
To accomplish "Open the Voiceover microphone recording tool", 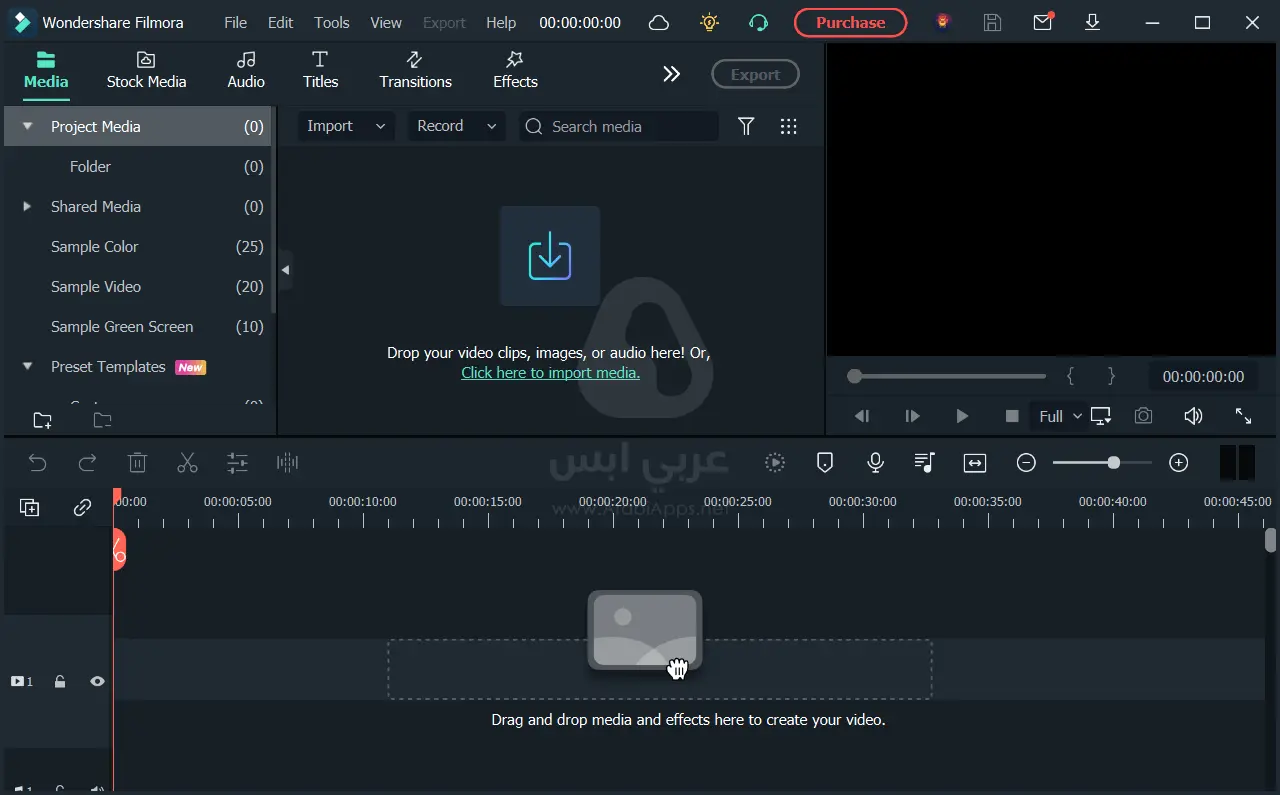I will tap(874, 462).
